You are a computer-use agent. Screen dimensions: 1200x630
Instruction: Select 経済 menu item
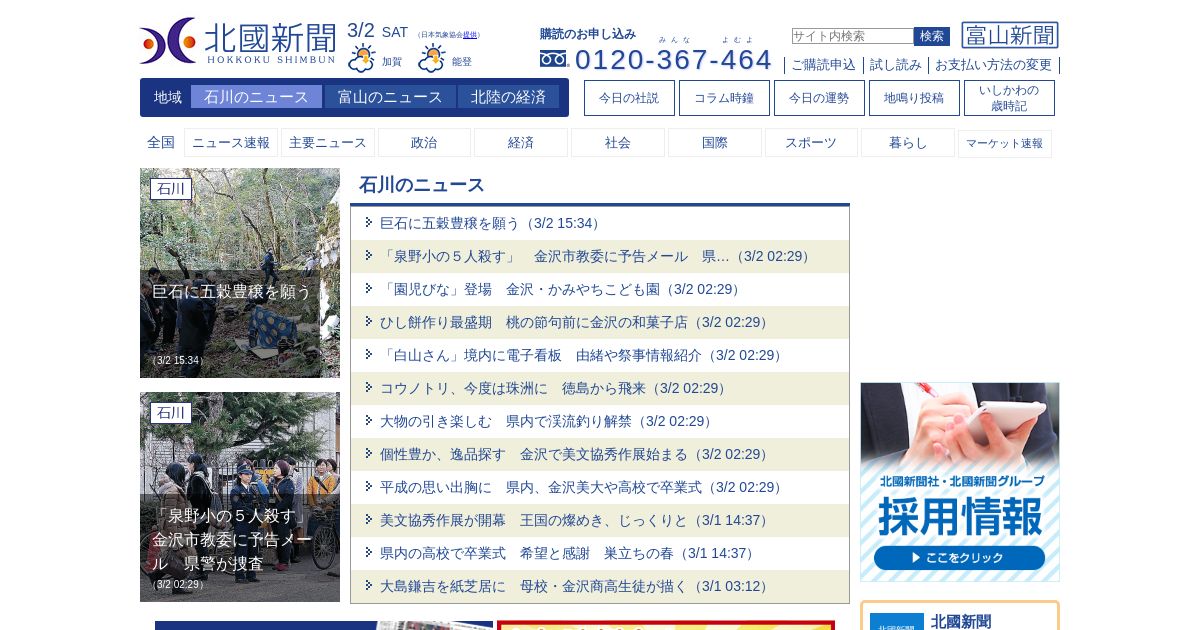[x=521, y=143]
